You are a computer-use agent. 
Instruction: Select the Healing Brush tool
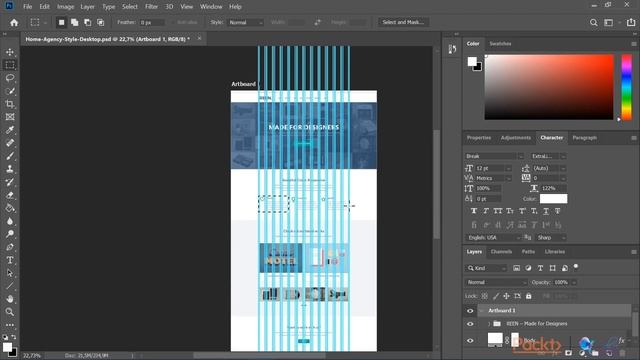(10, 143)
